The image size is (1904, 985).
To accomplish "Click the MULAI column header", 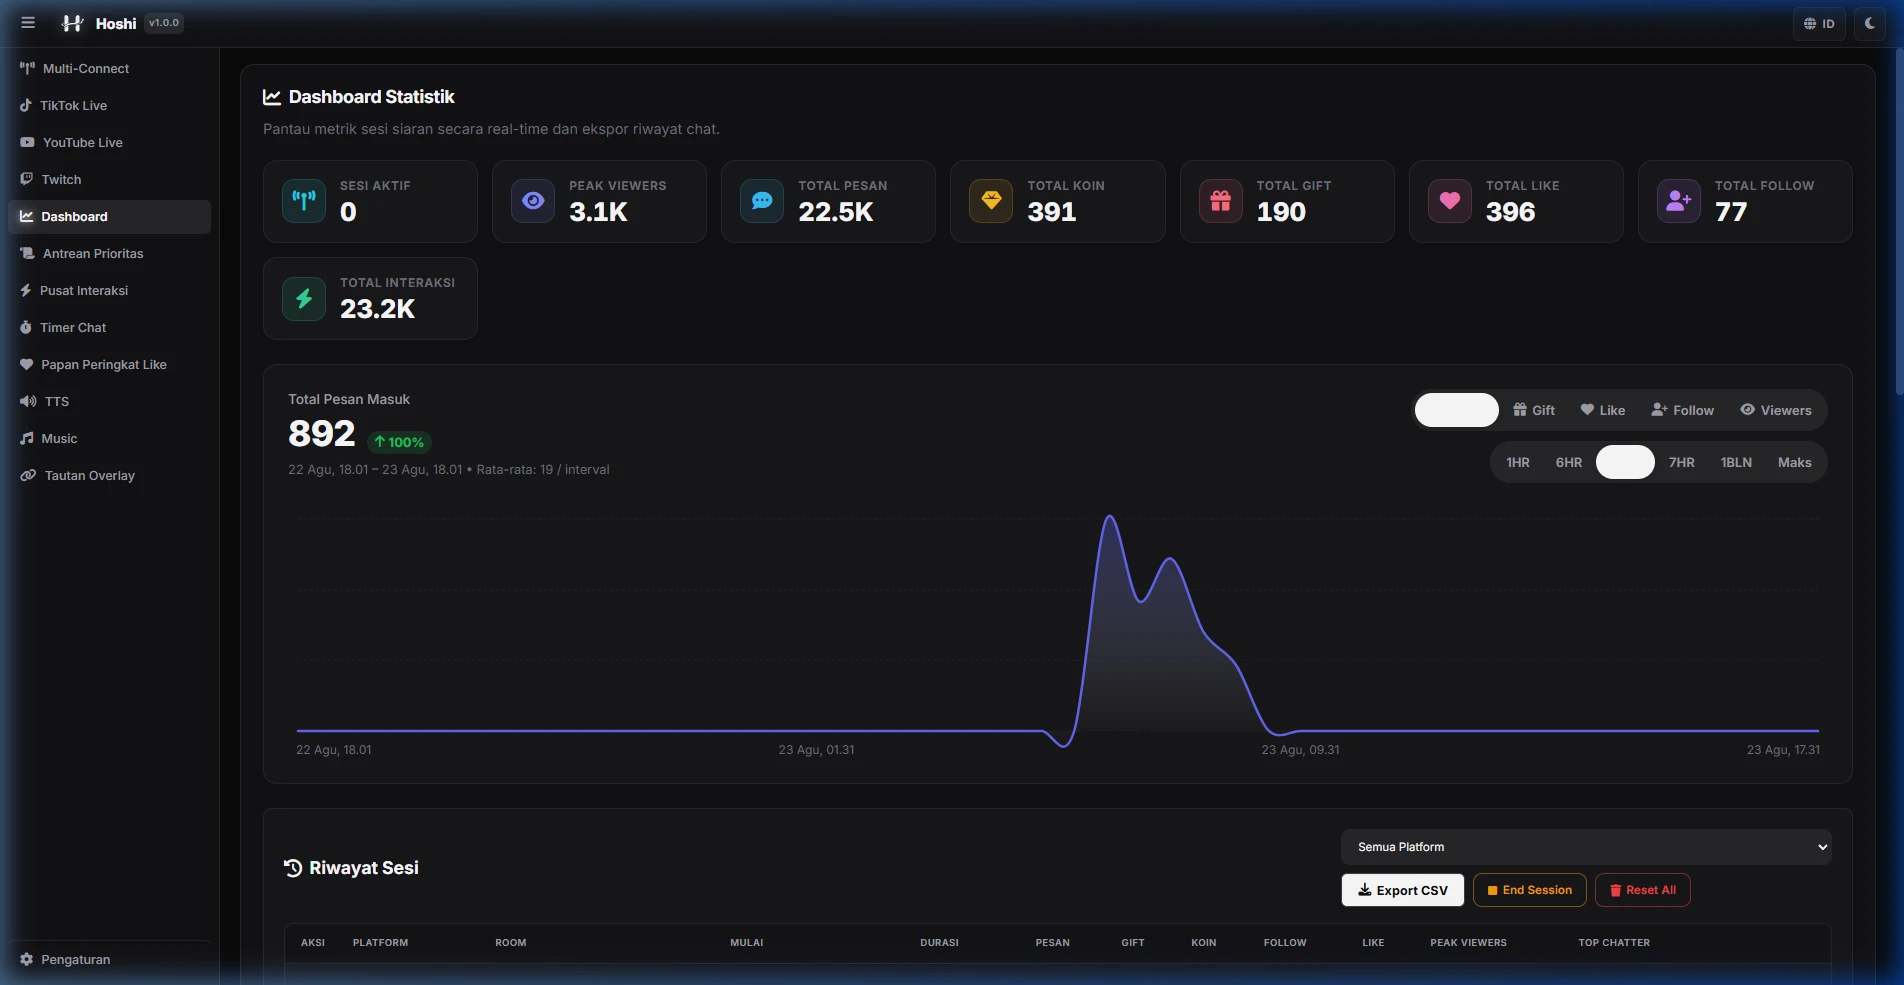I will coord(747,943).
